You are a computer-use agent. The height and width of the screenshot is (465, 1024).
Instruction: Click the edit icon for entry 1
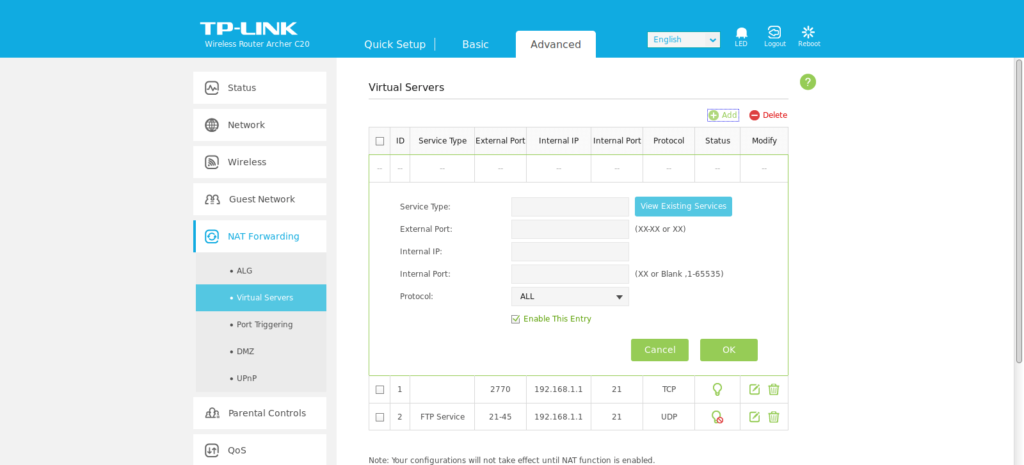tap(755, 389)
